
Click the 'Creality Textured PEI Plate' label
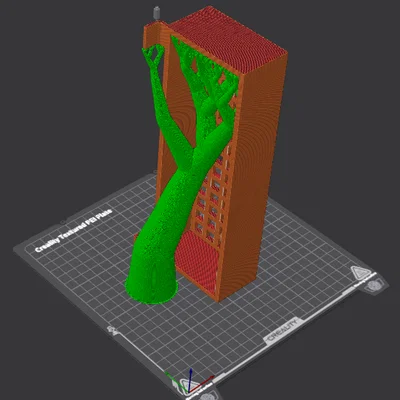click(x=73, y=230)
